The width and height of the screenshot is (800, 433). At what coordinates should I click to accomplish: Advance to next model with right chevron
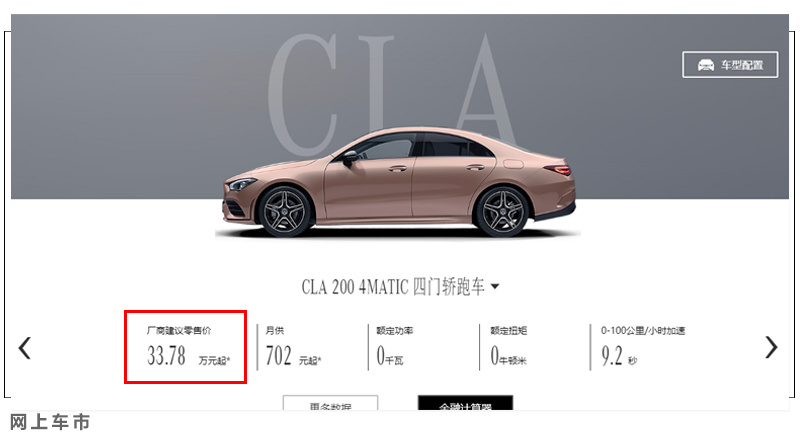(x=771, y=348)
